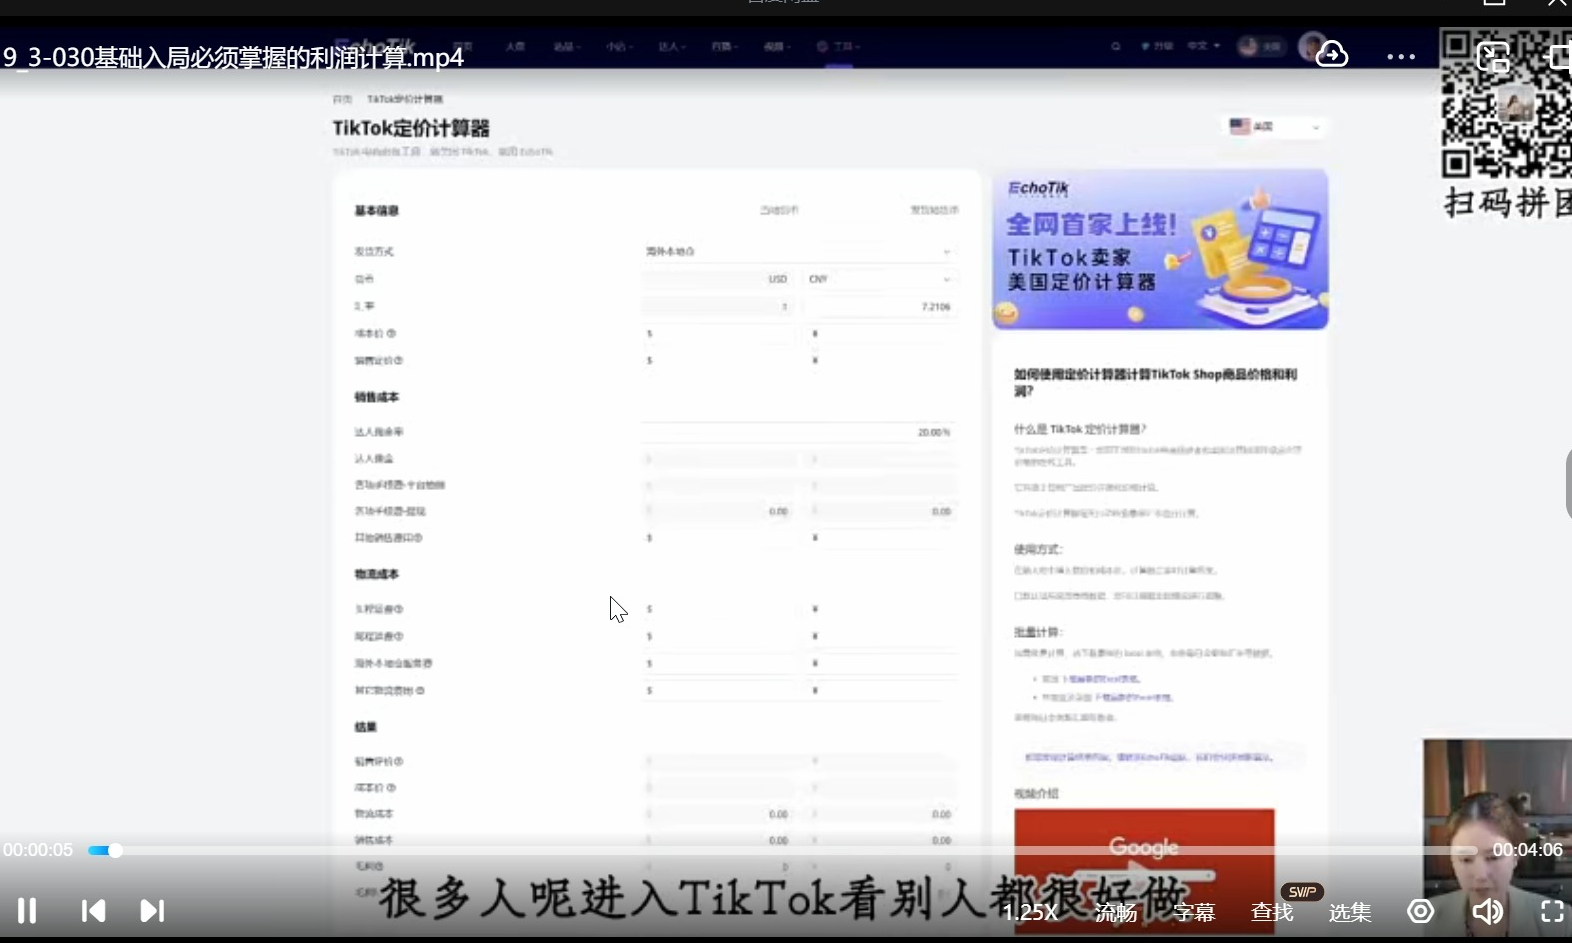This screenshot has width=1572, height=943.
Task: Open the 1.25X playback speed menu
Action: 1030,912
